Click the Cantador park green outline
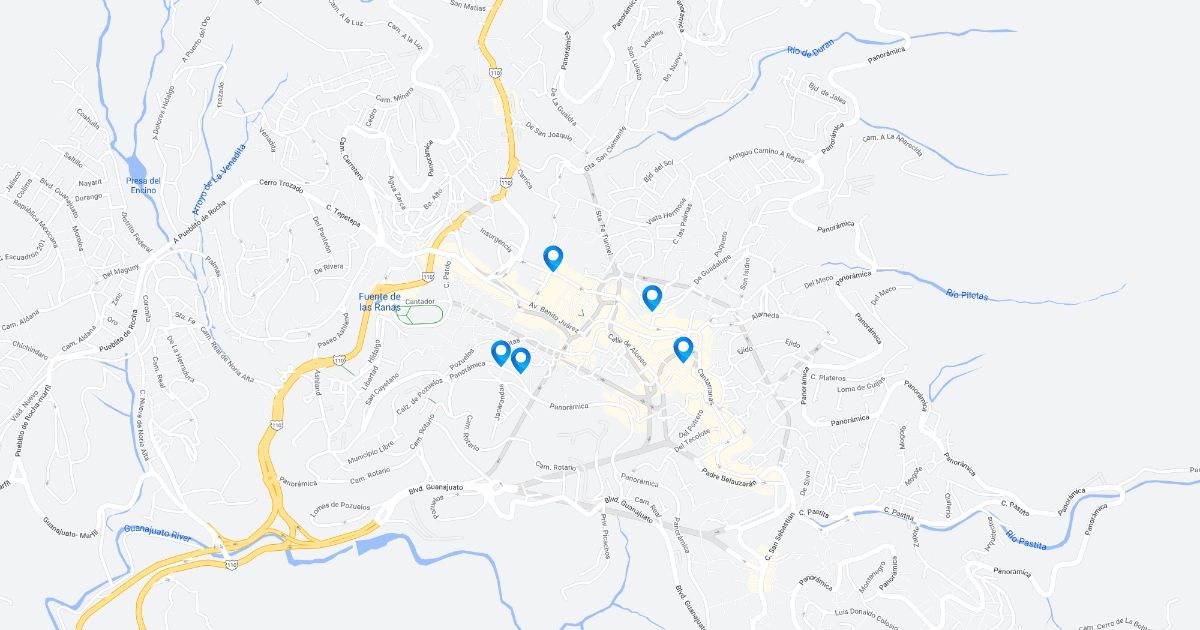The width and height of the screenshot is (1200, 630). click(x=420, y=314)
